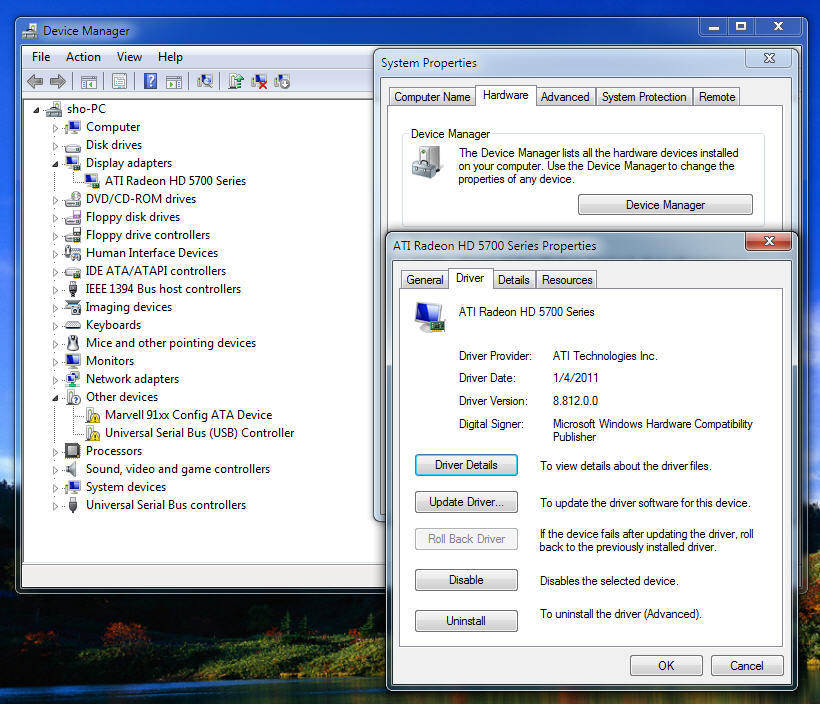Click the Driver Details button
The height and width of the screenshot is (704, 820).
[x=466, y=465]
